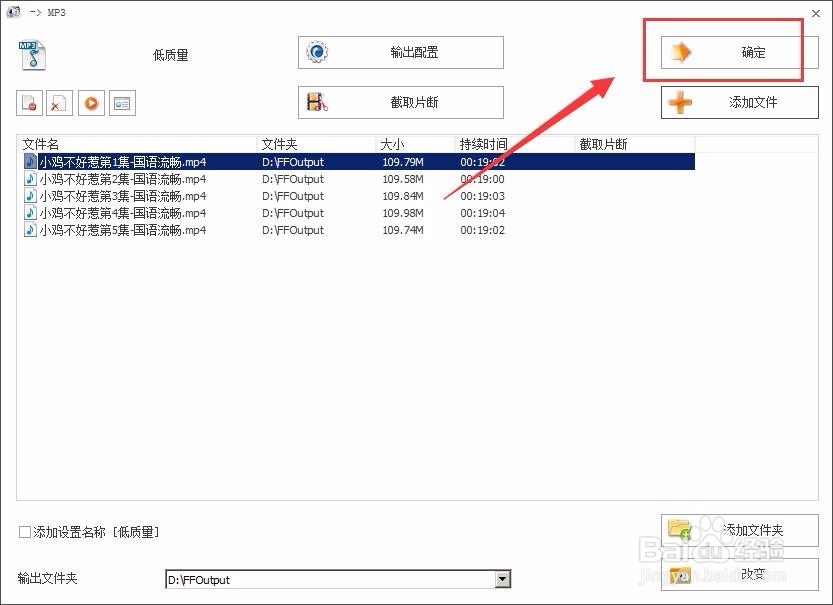Click the change output folder icon

coord(680,577)
